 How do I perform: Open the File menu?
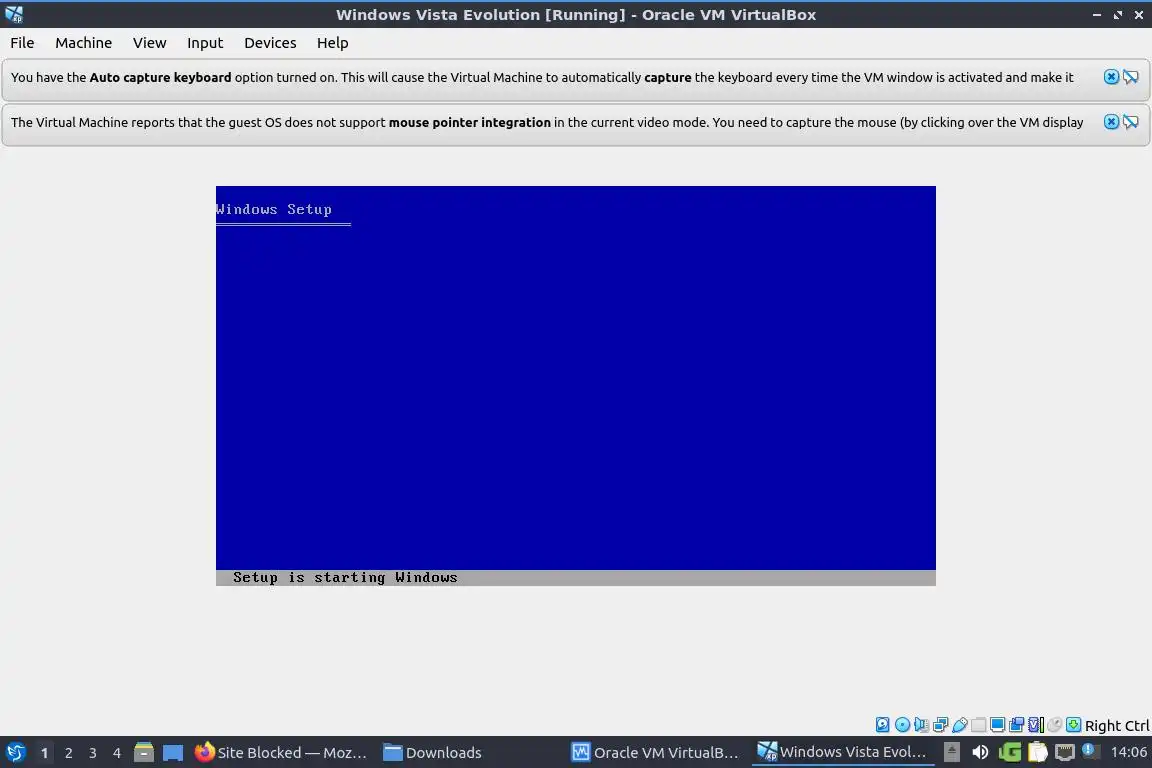click(22, 43)
